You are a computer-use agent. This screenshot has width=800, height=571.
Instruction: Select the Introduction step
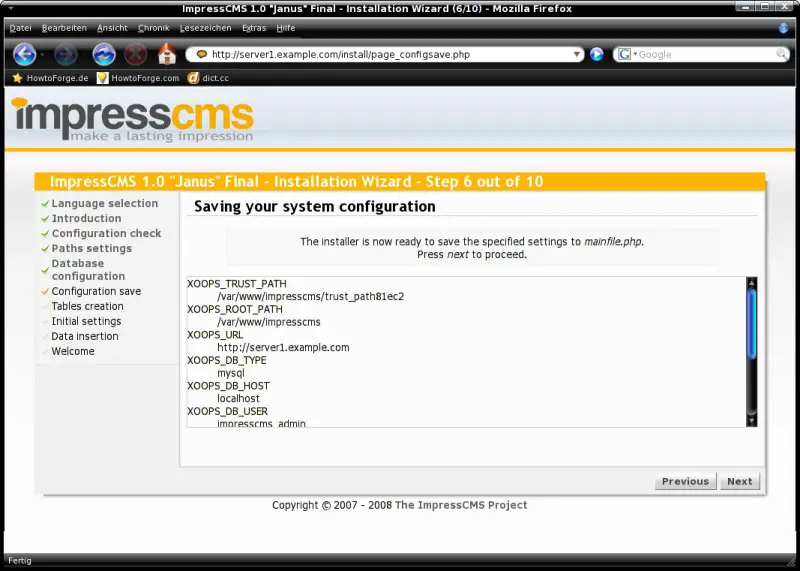pos(86,218)
